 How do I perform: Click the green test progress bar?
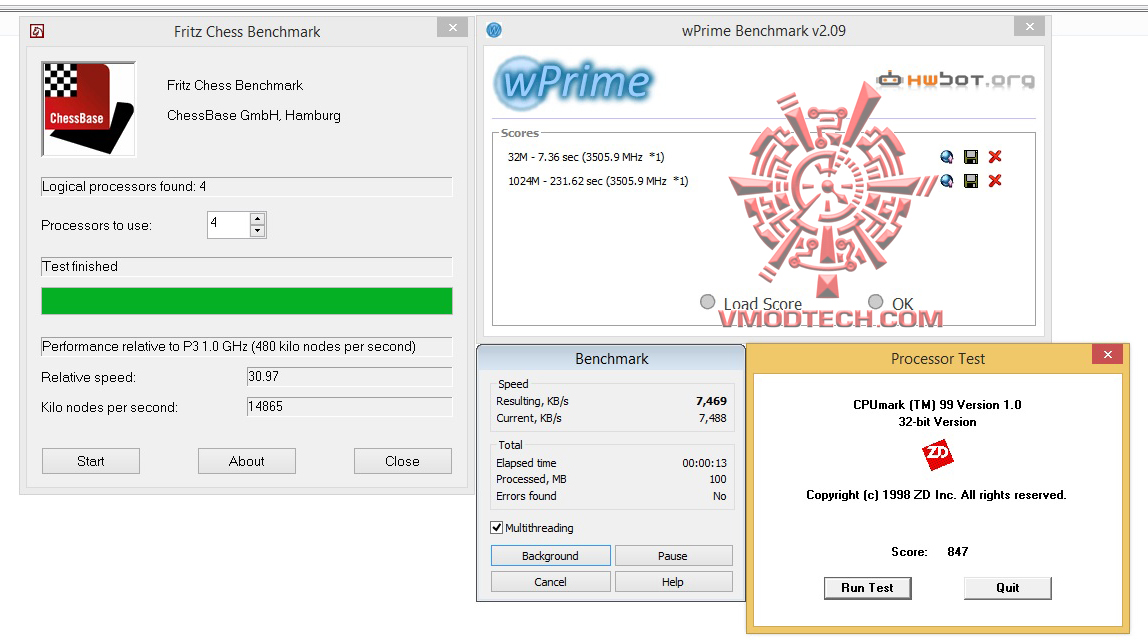pos(247,301)
